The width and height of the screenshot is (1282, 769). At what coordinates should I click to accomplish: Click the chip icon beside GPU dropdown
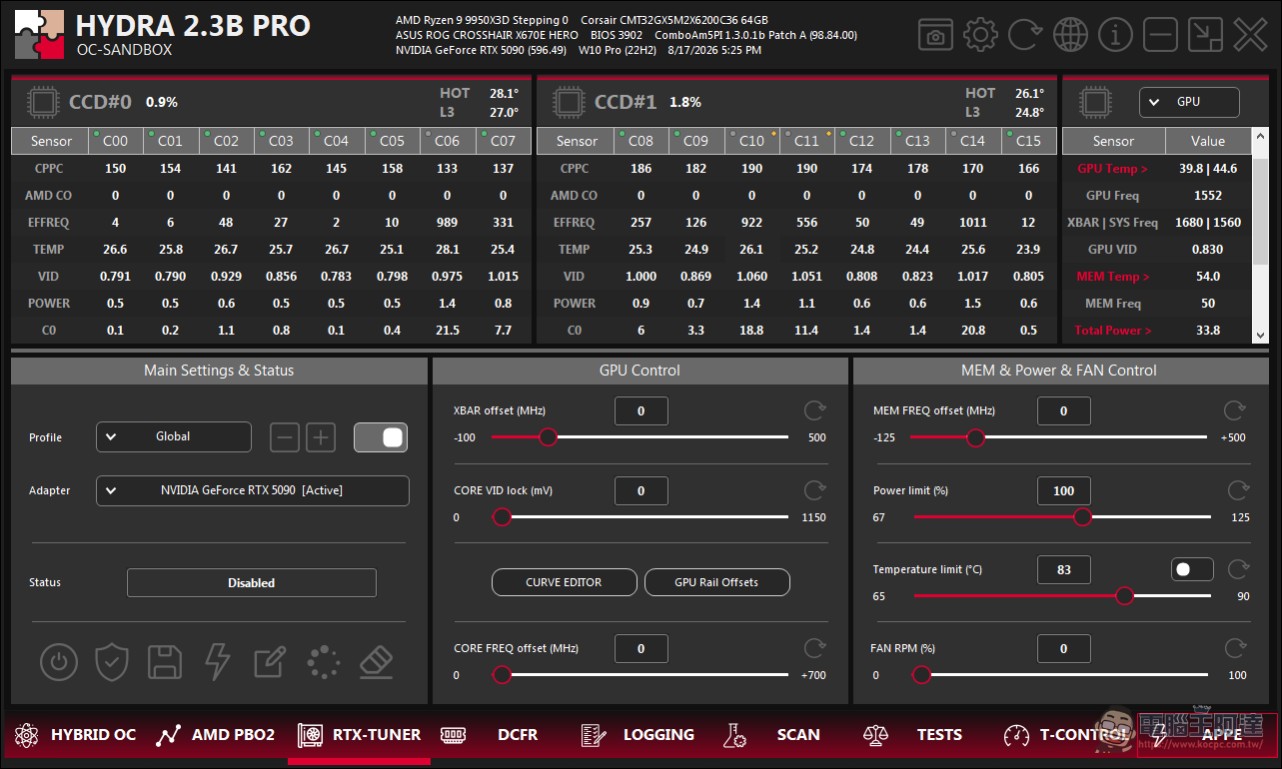click(x=1095, y=102)
